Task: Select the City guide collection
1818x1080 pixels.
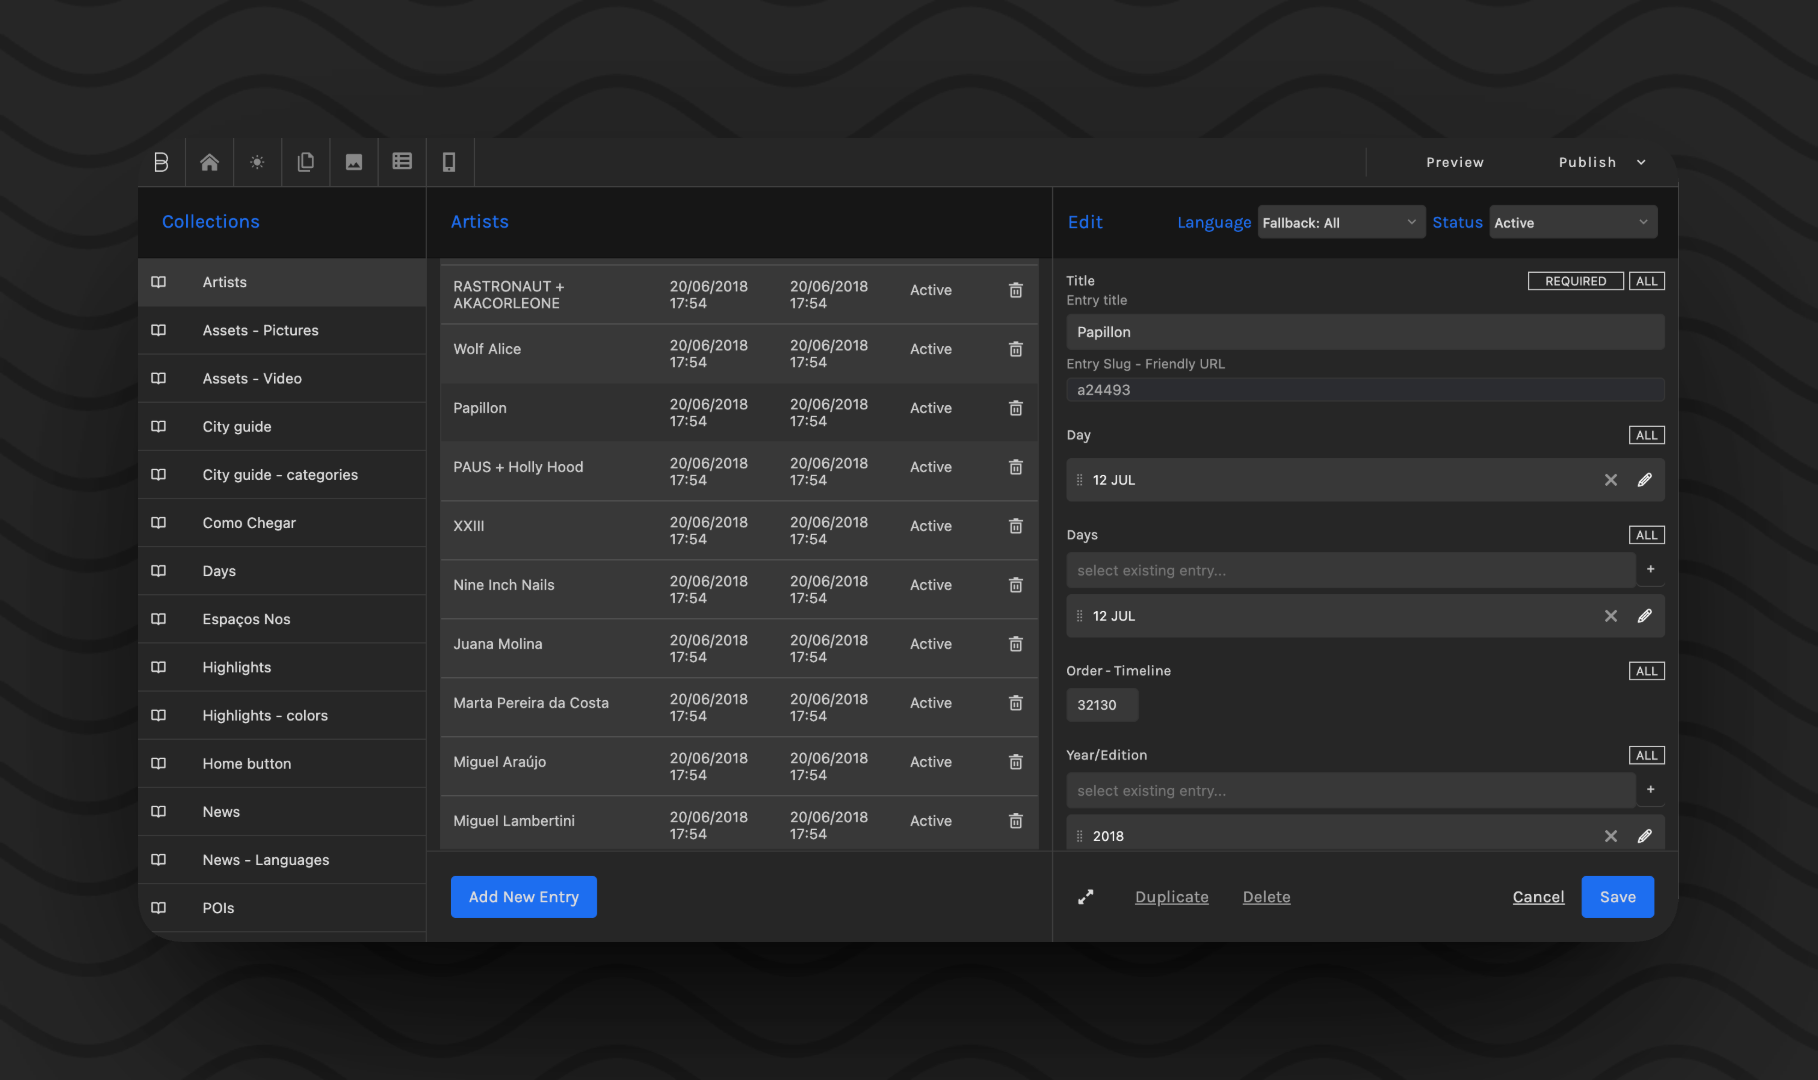Action: tap(237, 426)
